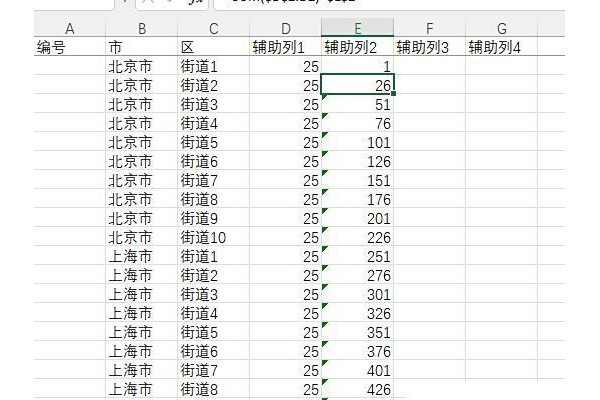The width and height of the screenshot is (600, 400).
Task: Select the highlighted column E header
Action: click(x=357, y=28)
